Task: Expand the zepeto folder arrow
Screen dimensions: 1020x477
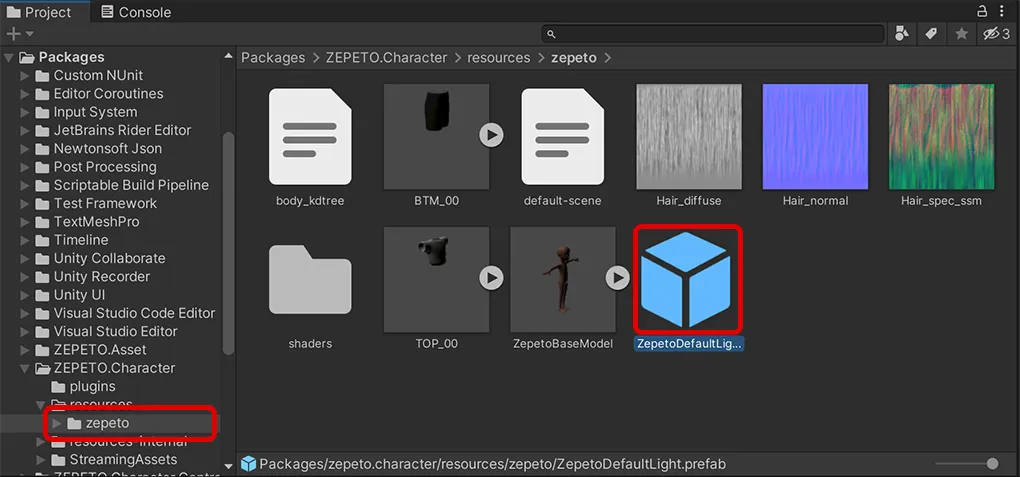Action: pos(57,424)
